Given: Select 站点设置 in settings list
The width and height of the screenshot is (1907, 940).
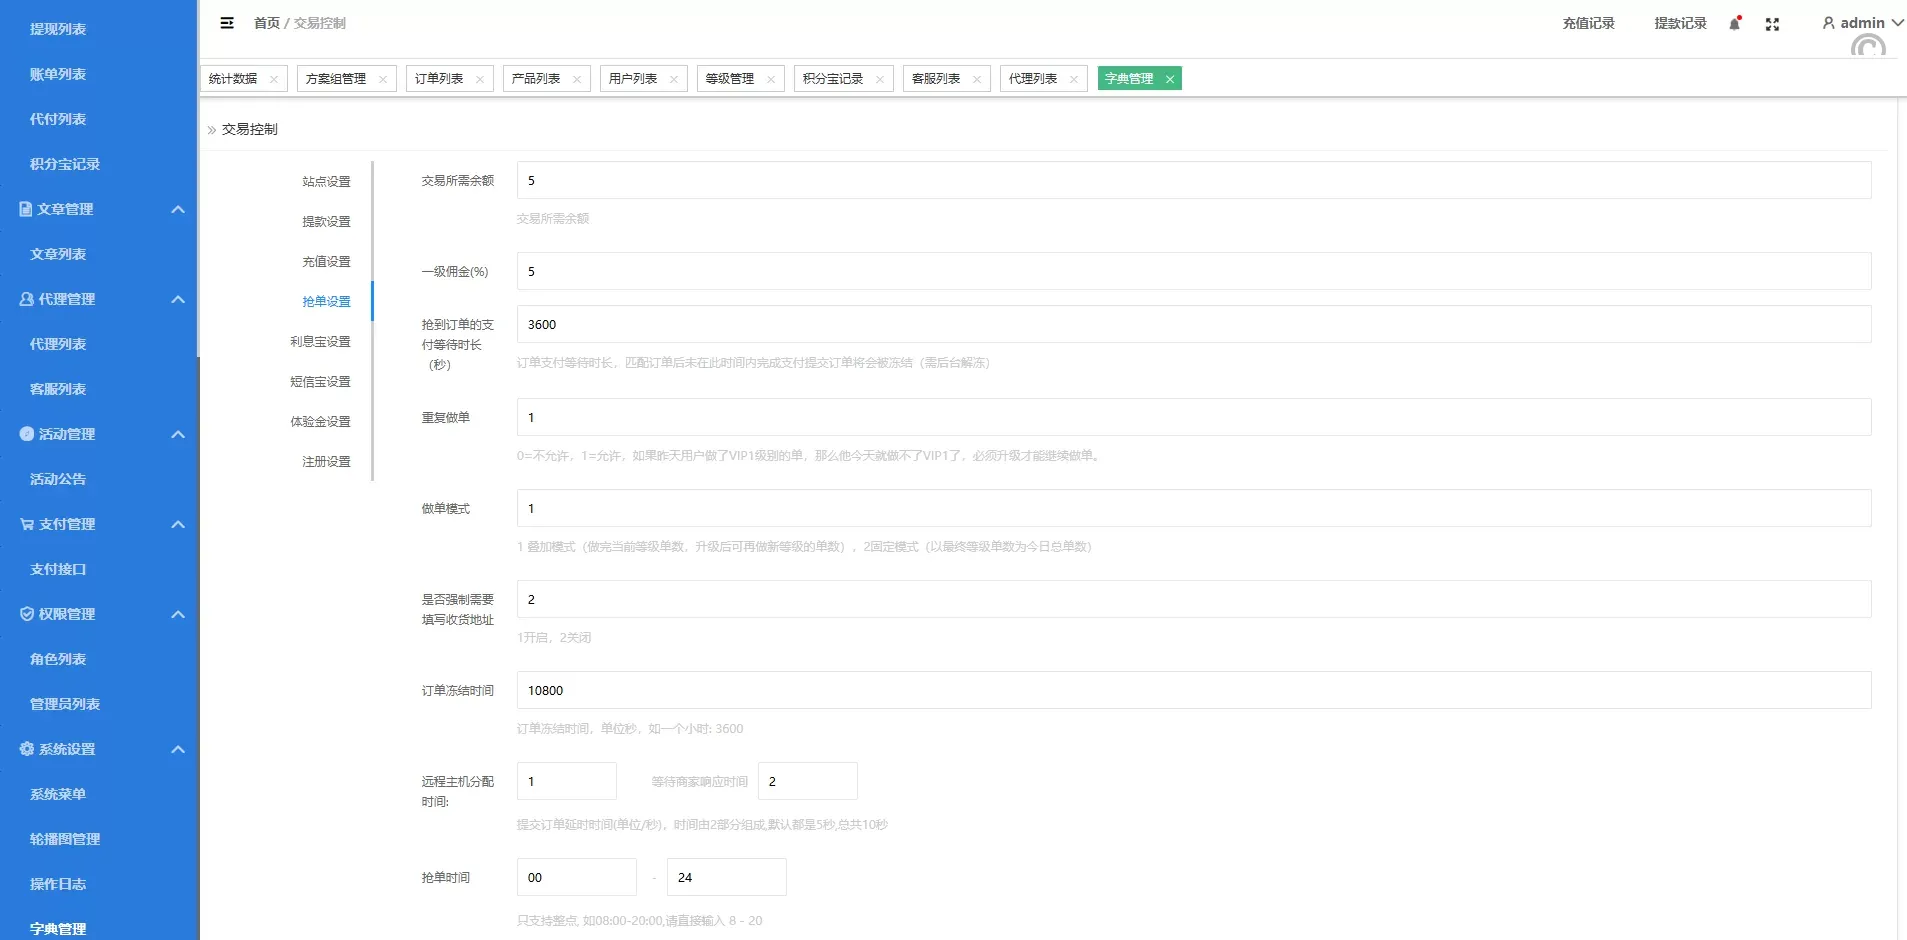Looking at the screenshot, I should [x=326, y=182].
